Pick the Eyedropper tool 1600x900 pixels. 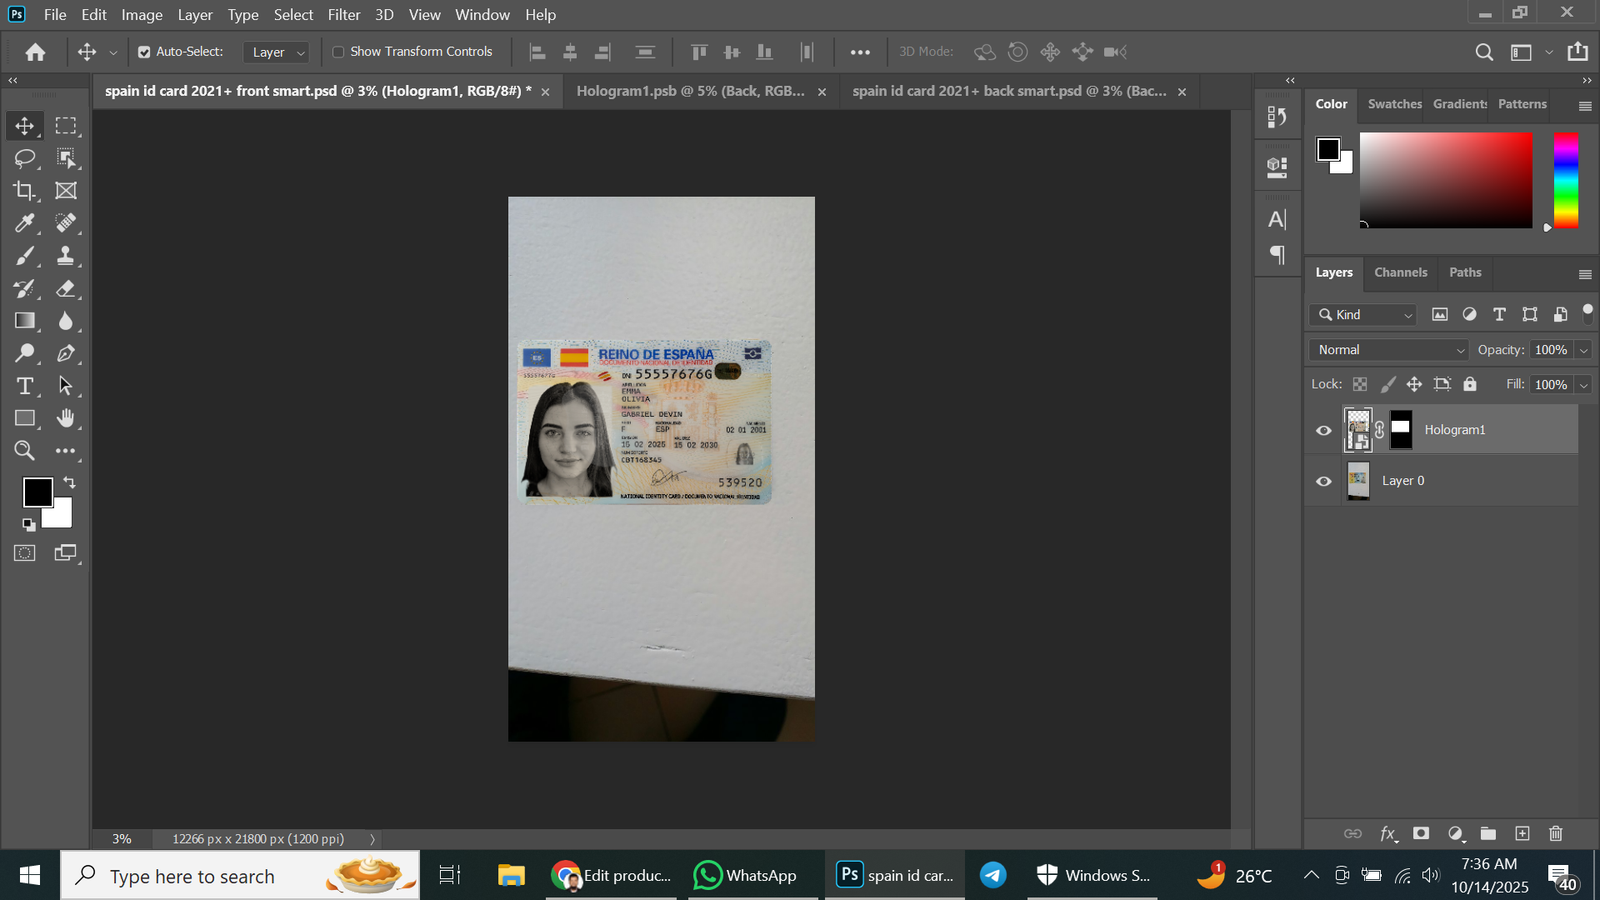point(25,223)
